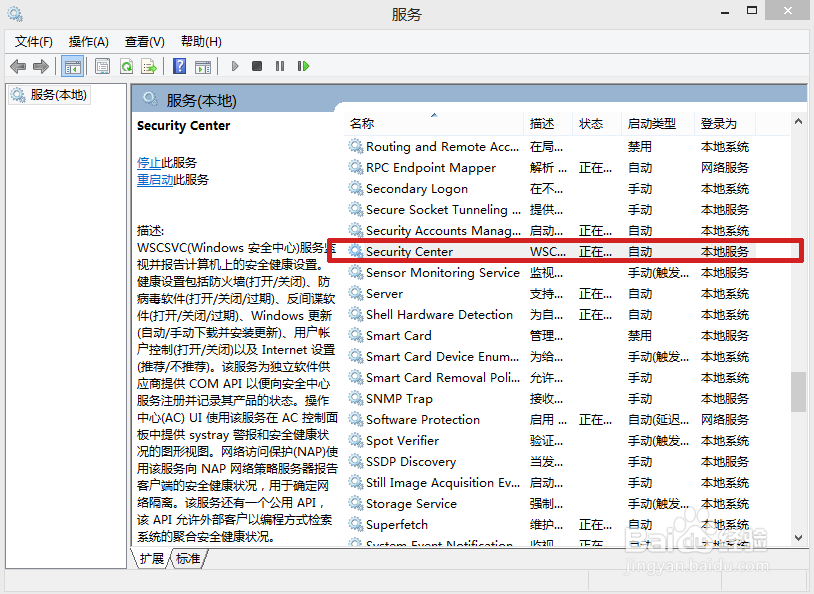Click the scrollbar down arrow

pos(798,539)
